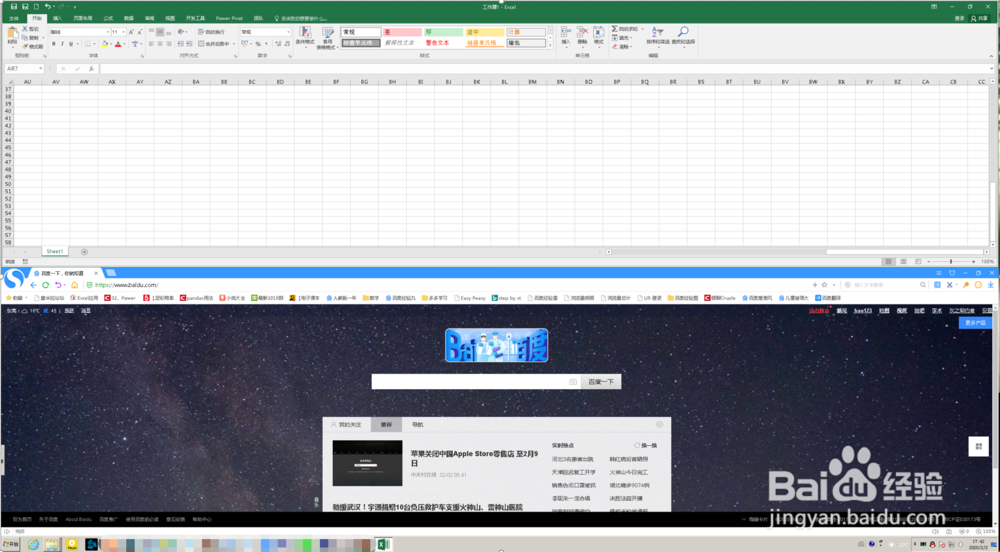The height and width of the screenshot is (552, 1000).
Task: Apply font color red A
Action: (x=118, y=44)
